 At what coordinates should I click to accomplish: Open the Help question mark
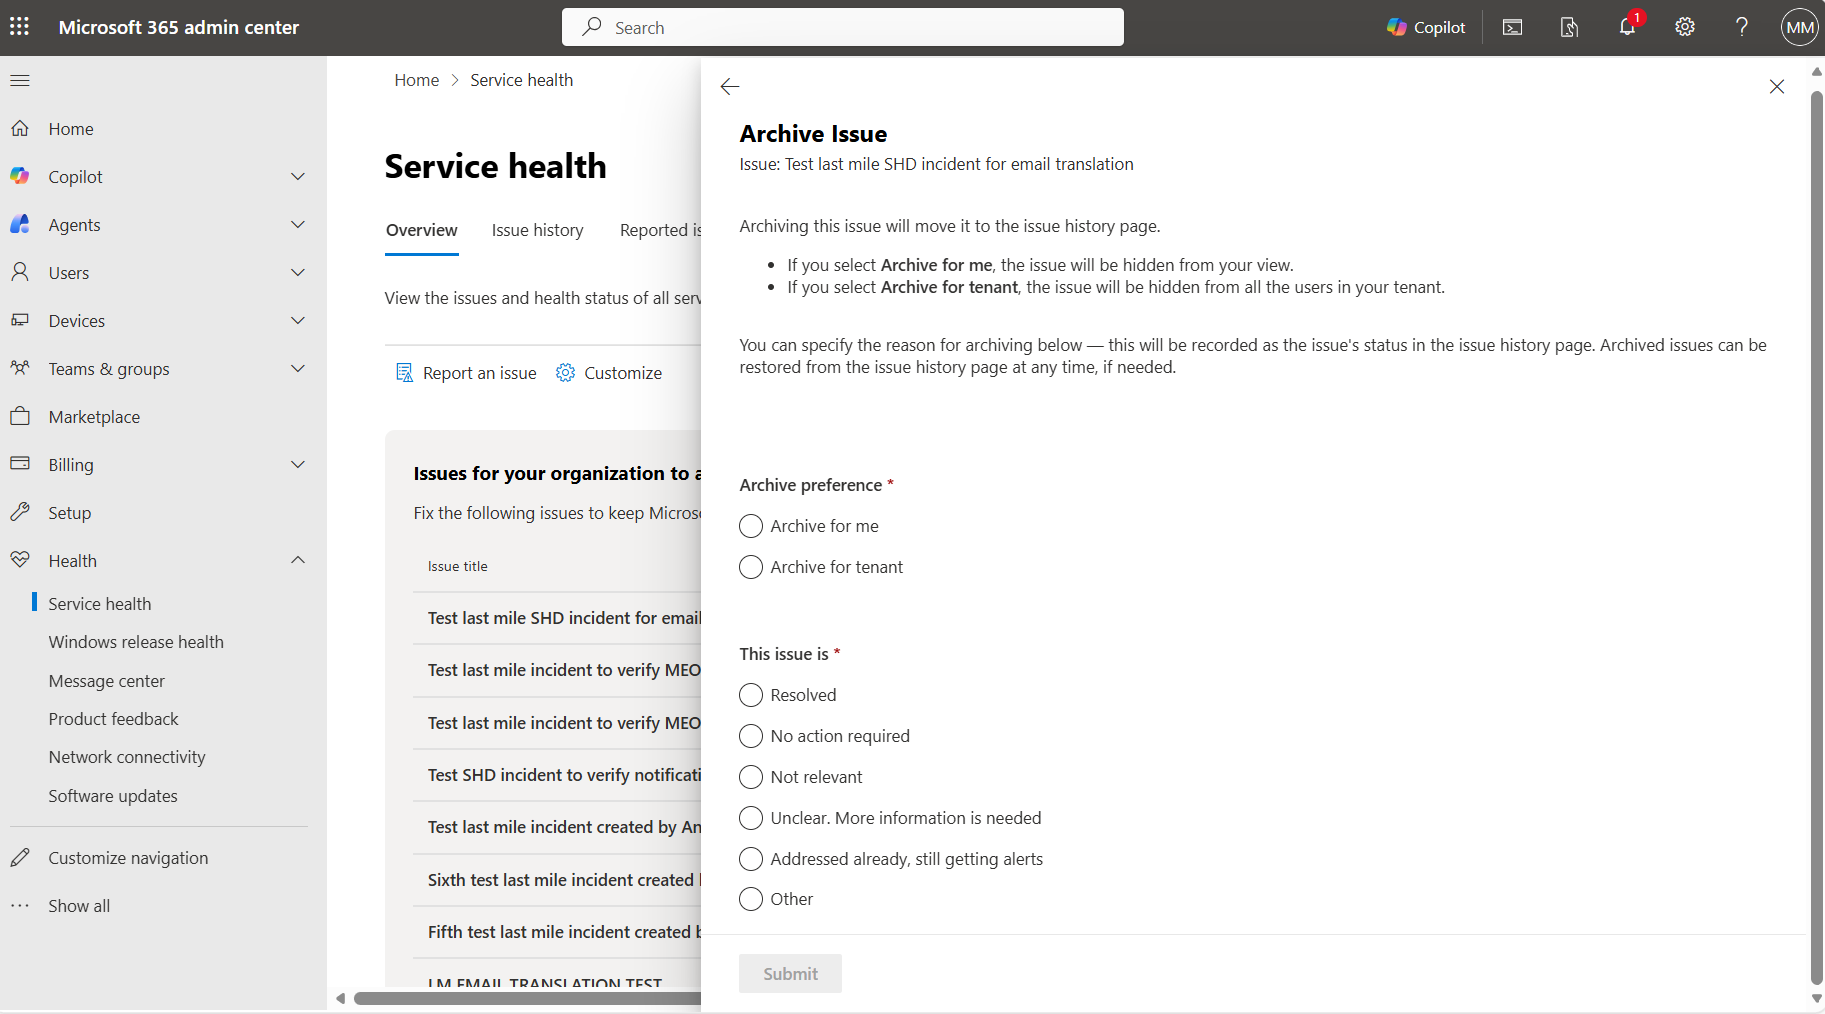pyautogui.click(x=1740, y=27)
